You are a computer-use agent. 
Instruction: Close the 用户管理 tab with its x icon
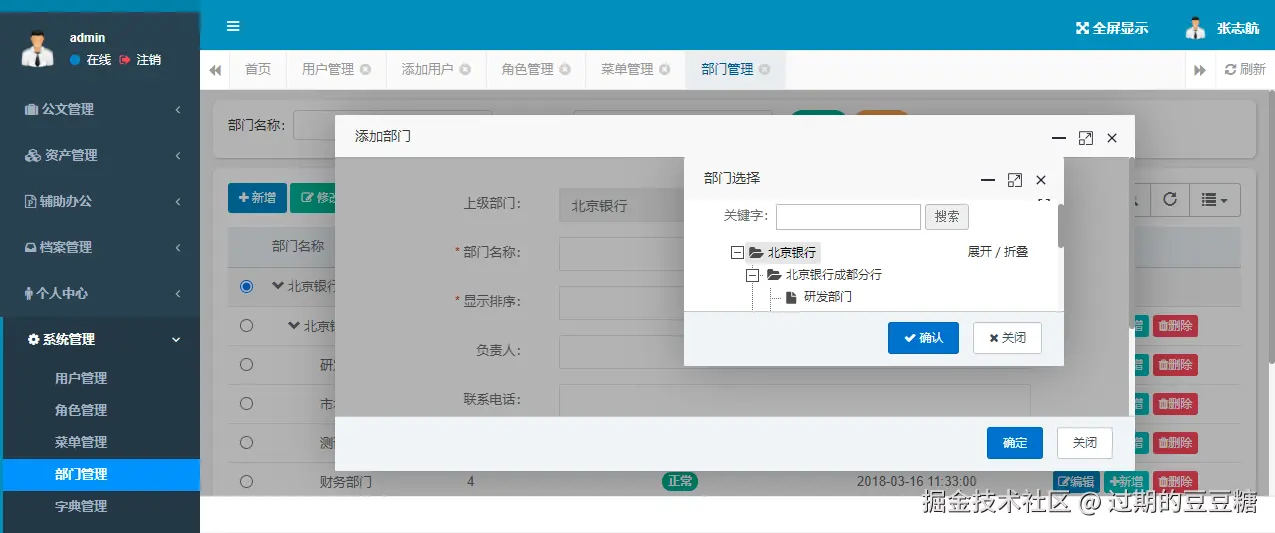[365, 70]
